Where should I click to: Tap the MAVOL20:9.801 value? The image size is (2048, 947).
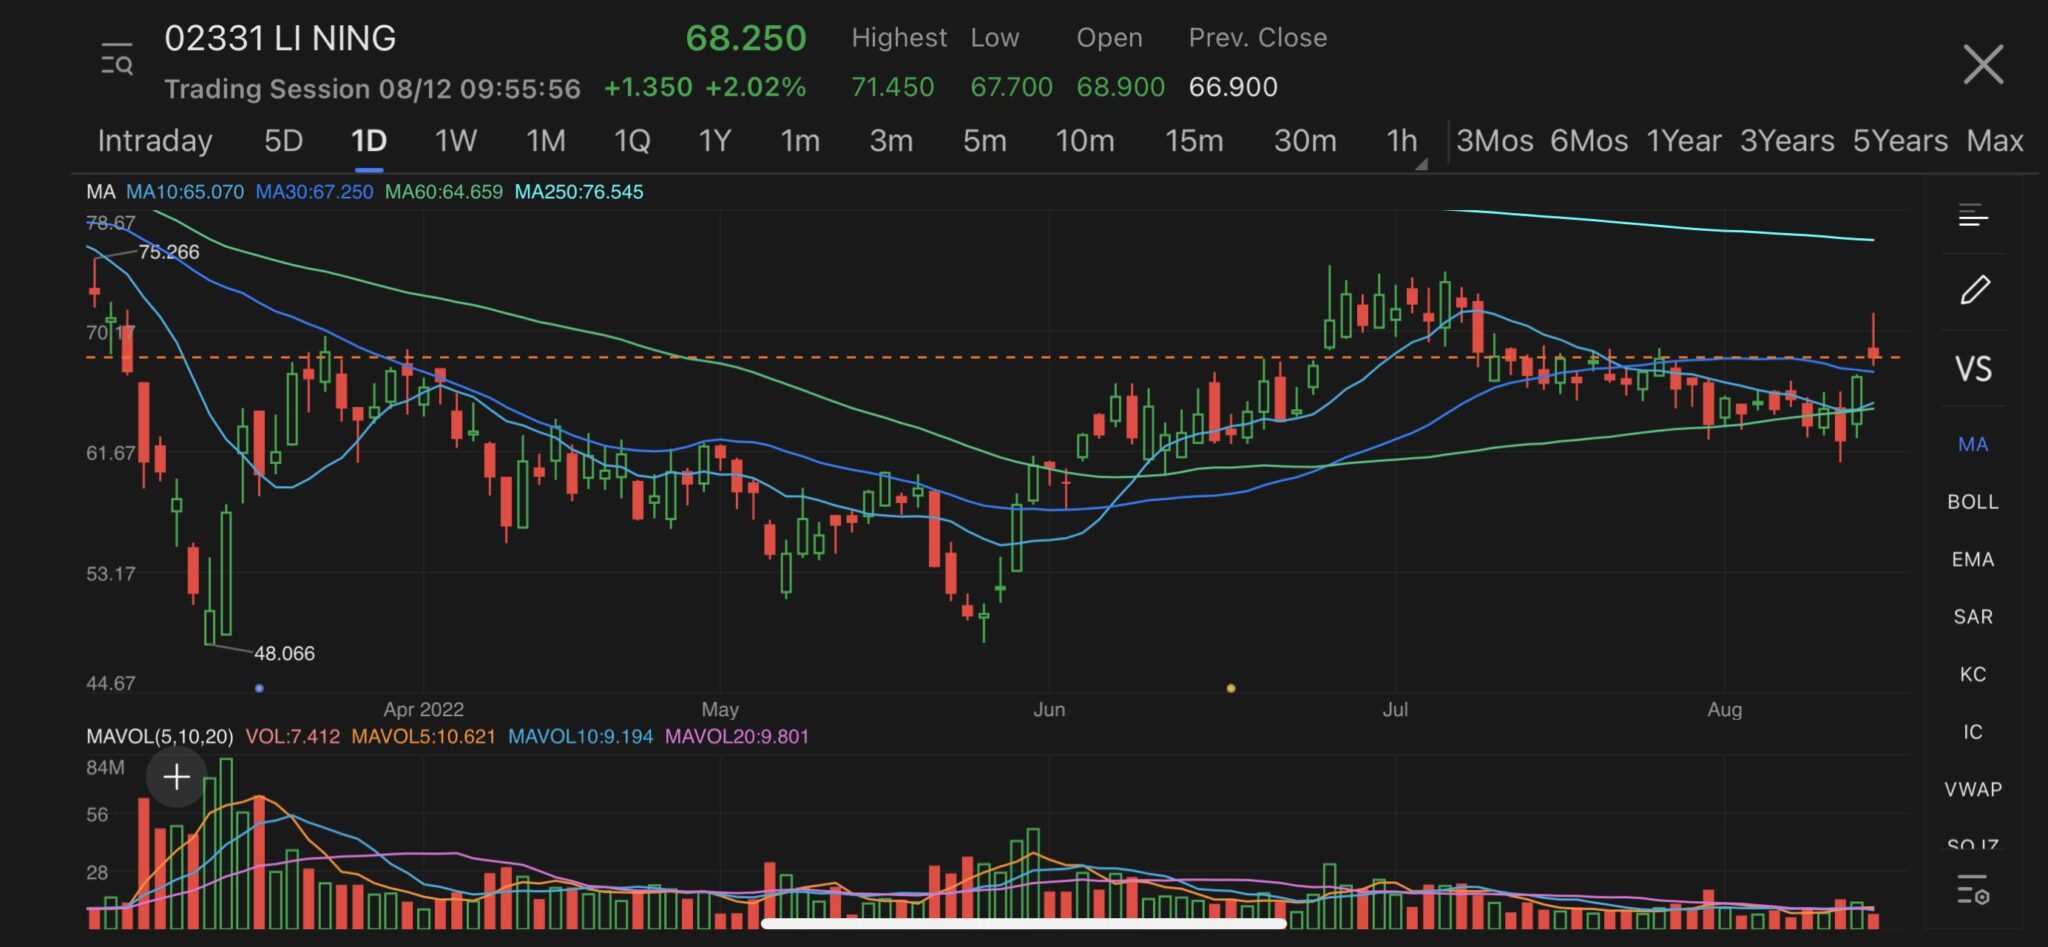(737, 736)
